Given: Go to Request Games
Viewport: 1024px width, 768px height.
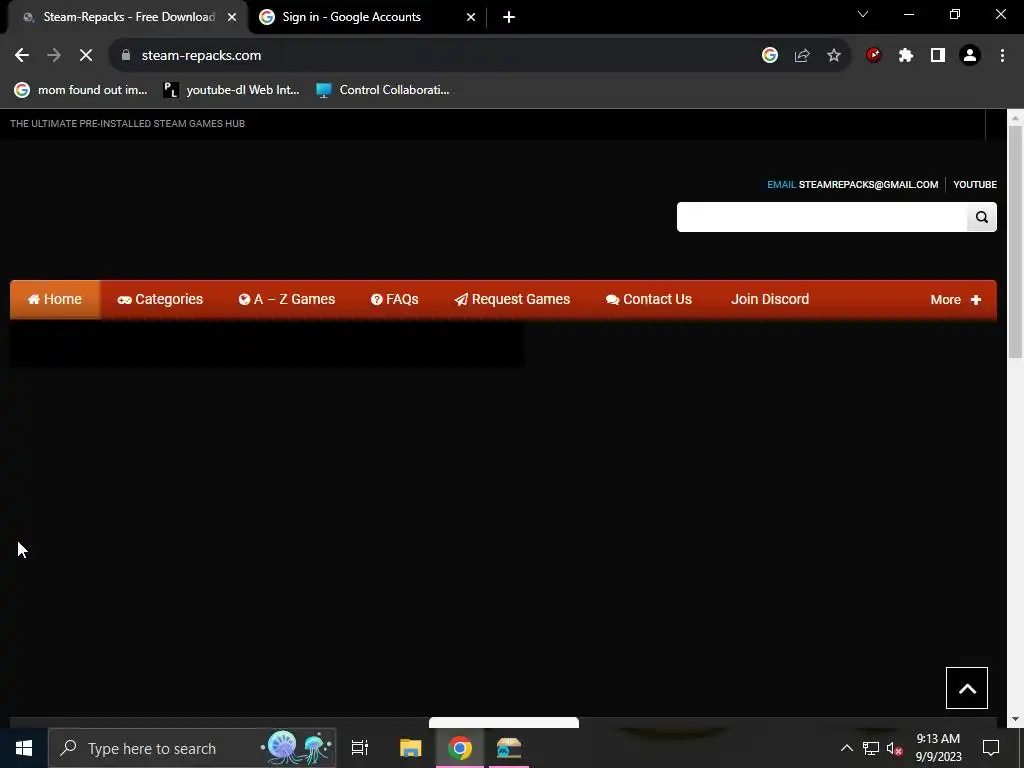Looking at the screenshot, I should pyautogui.click(x=512, y=300).
